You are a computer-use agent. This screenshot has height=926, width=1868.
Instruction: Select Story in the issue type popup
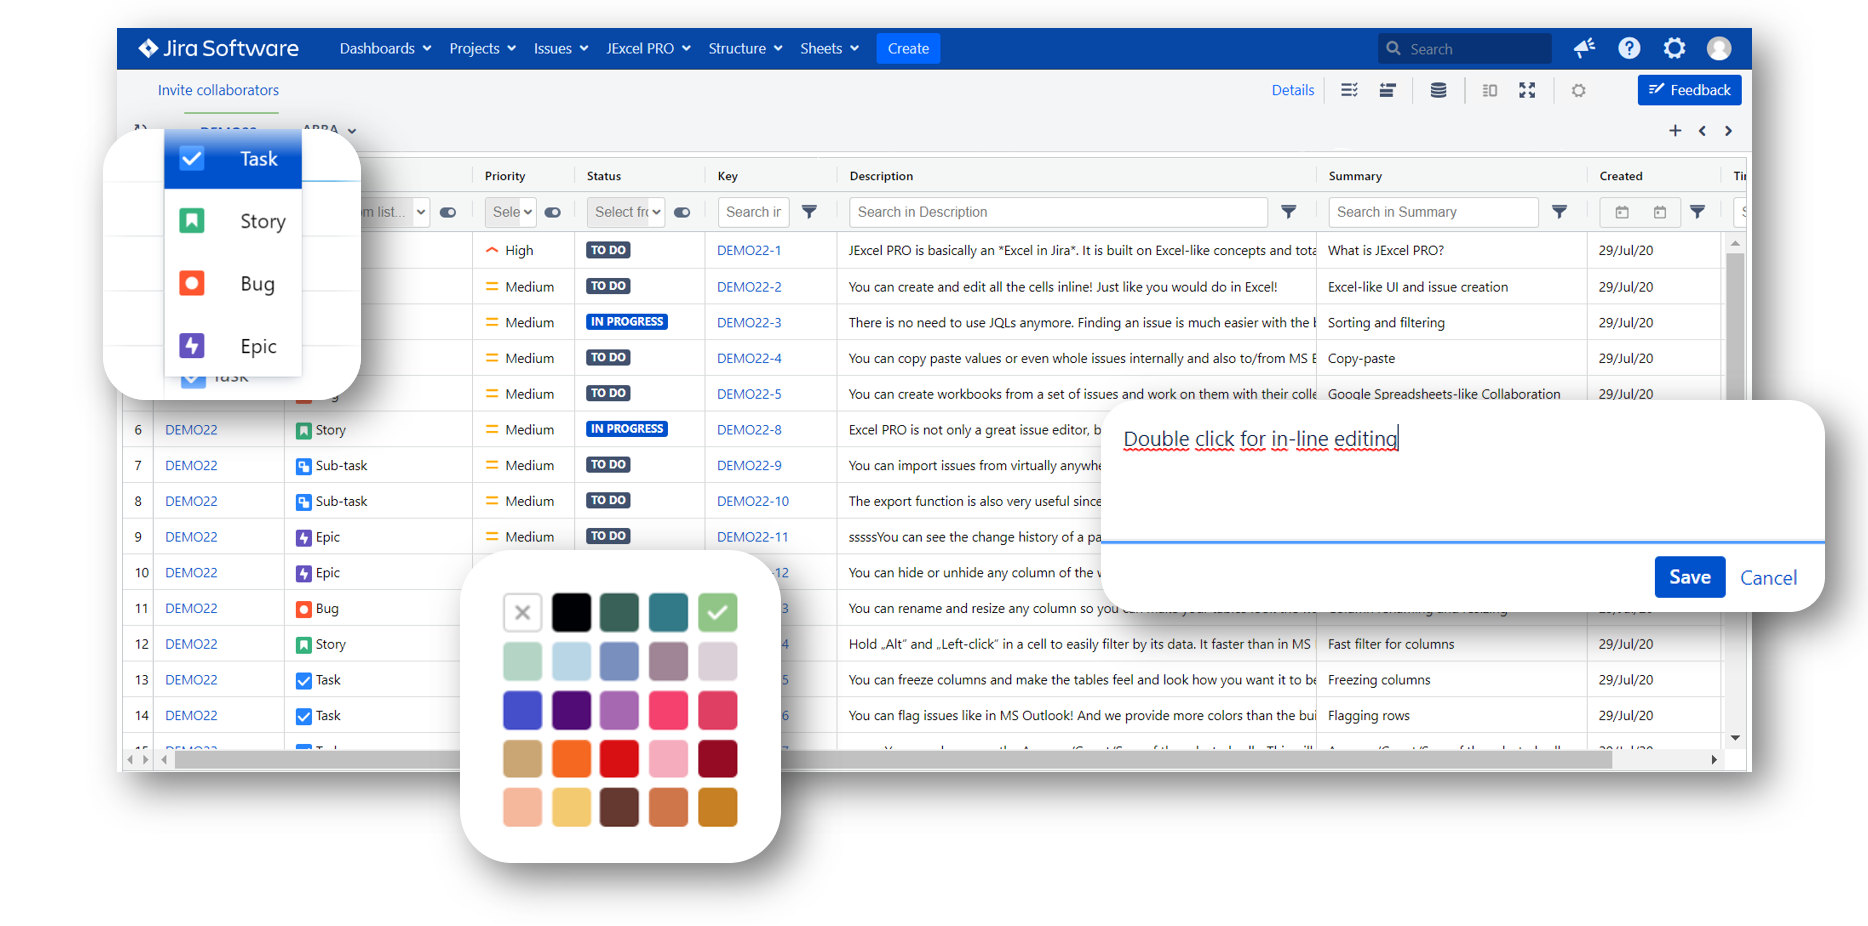pyautogui.click(x=233, y=221)
